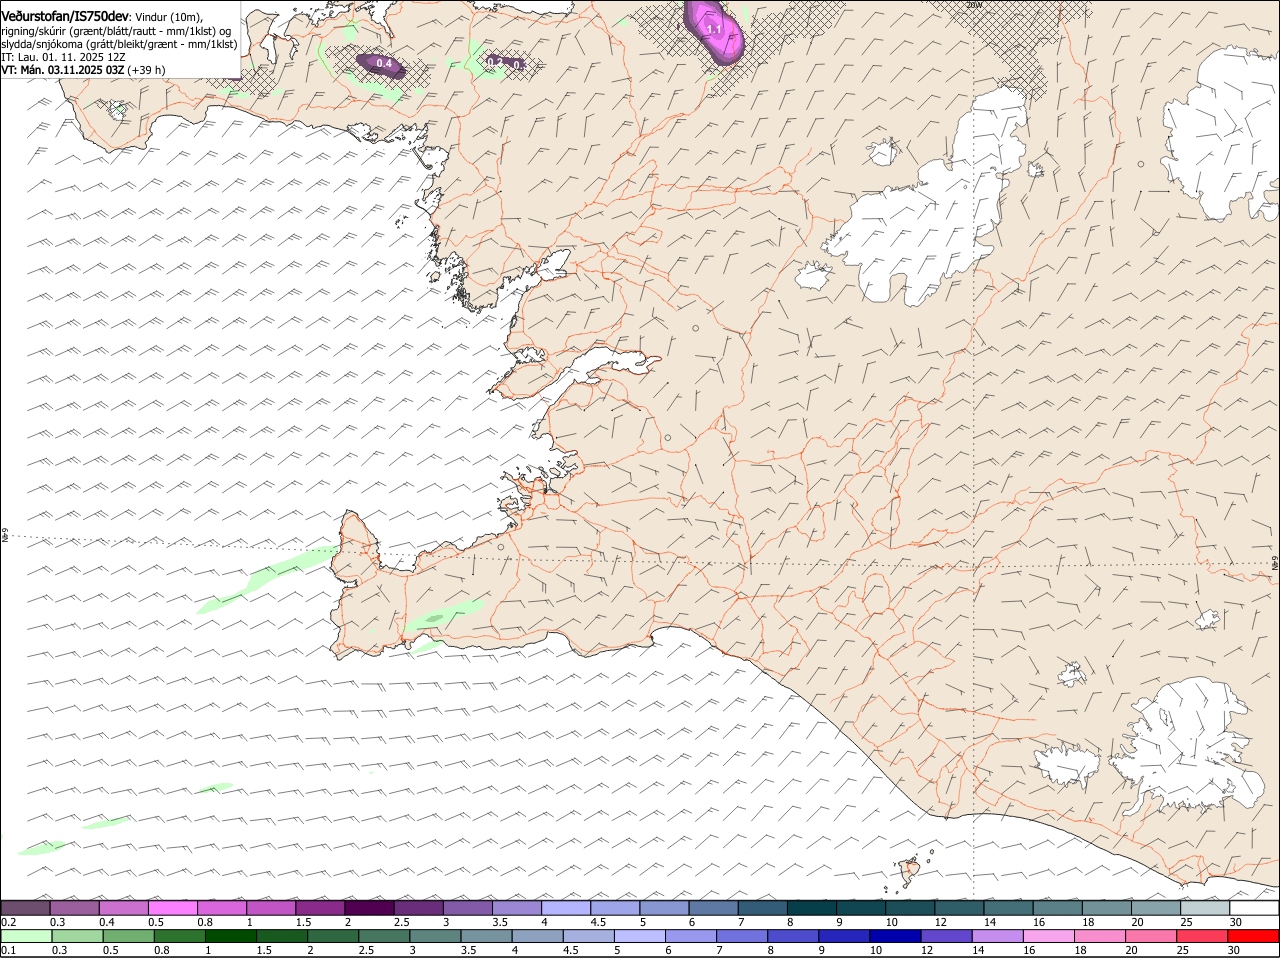
Task: Click the Veðurstofan/IS750dev title text
Action: (65, 15)
